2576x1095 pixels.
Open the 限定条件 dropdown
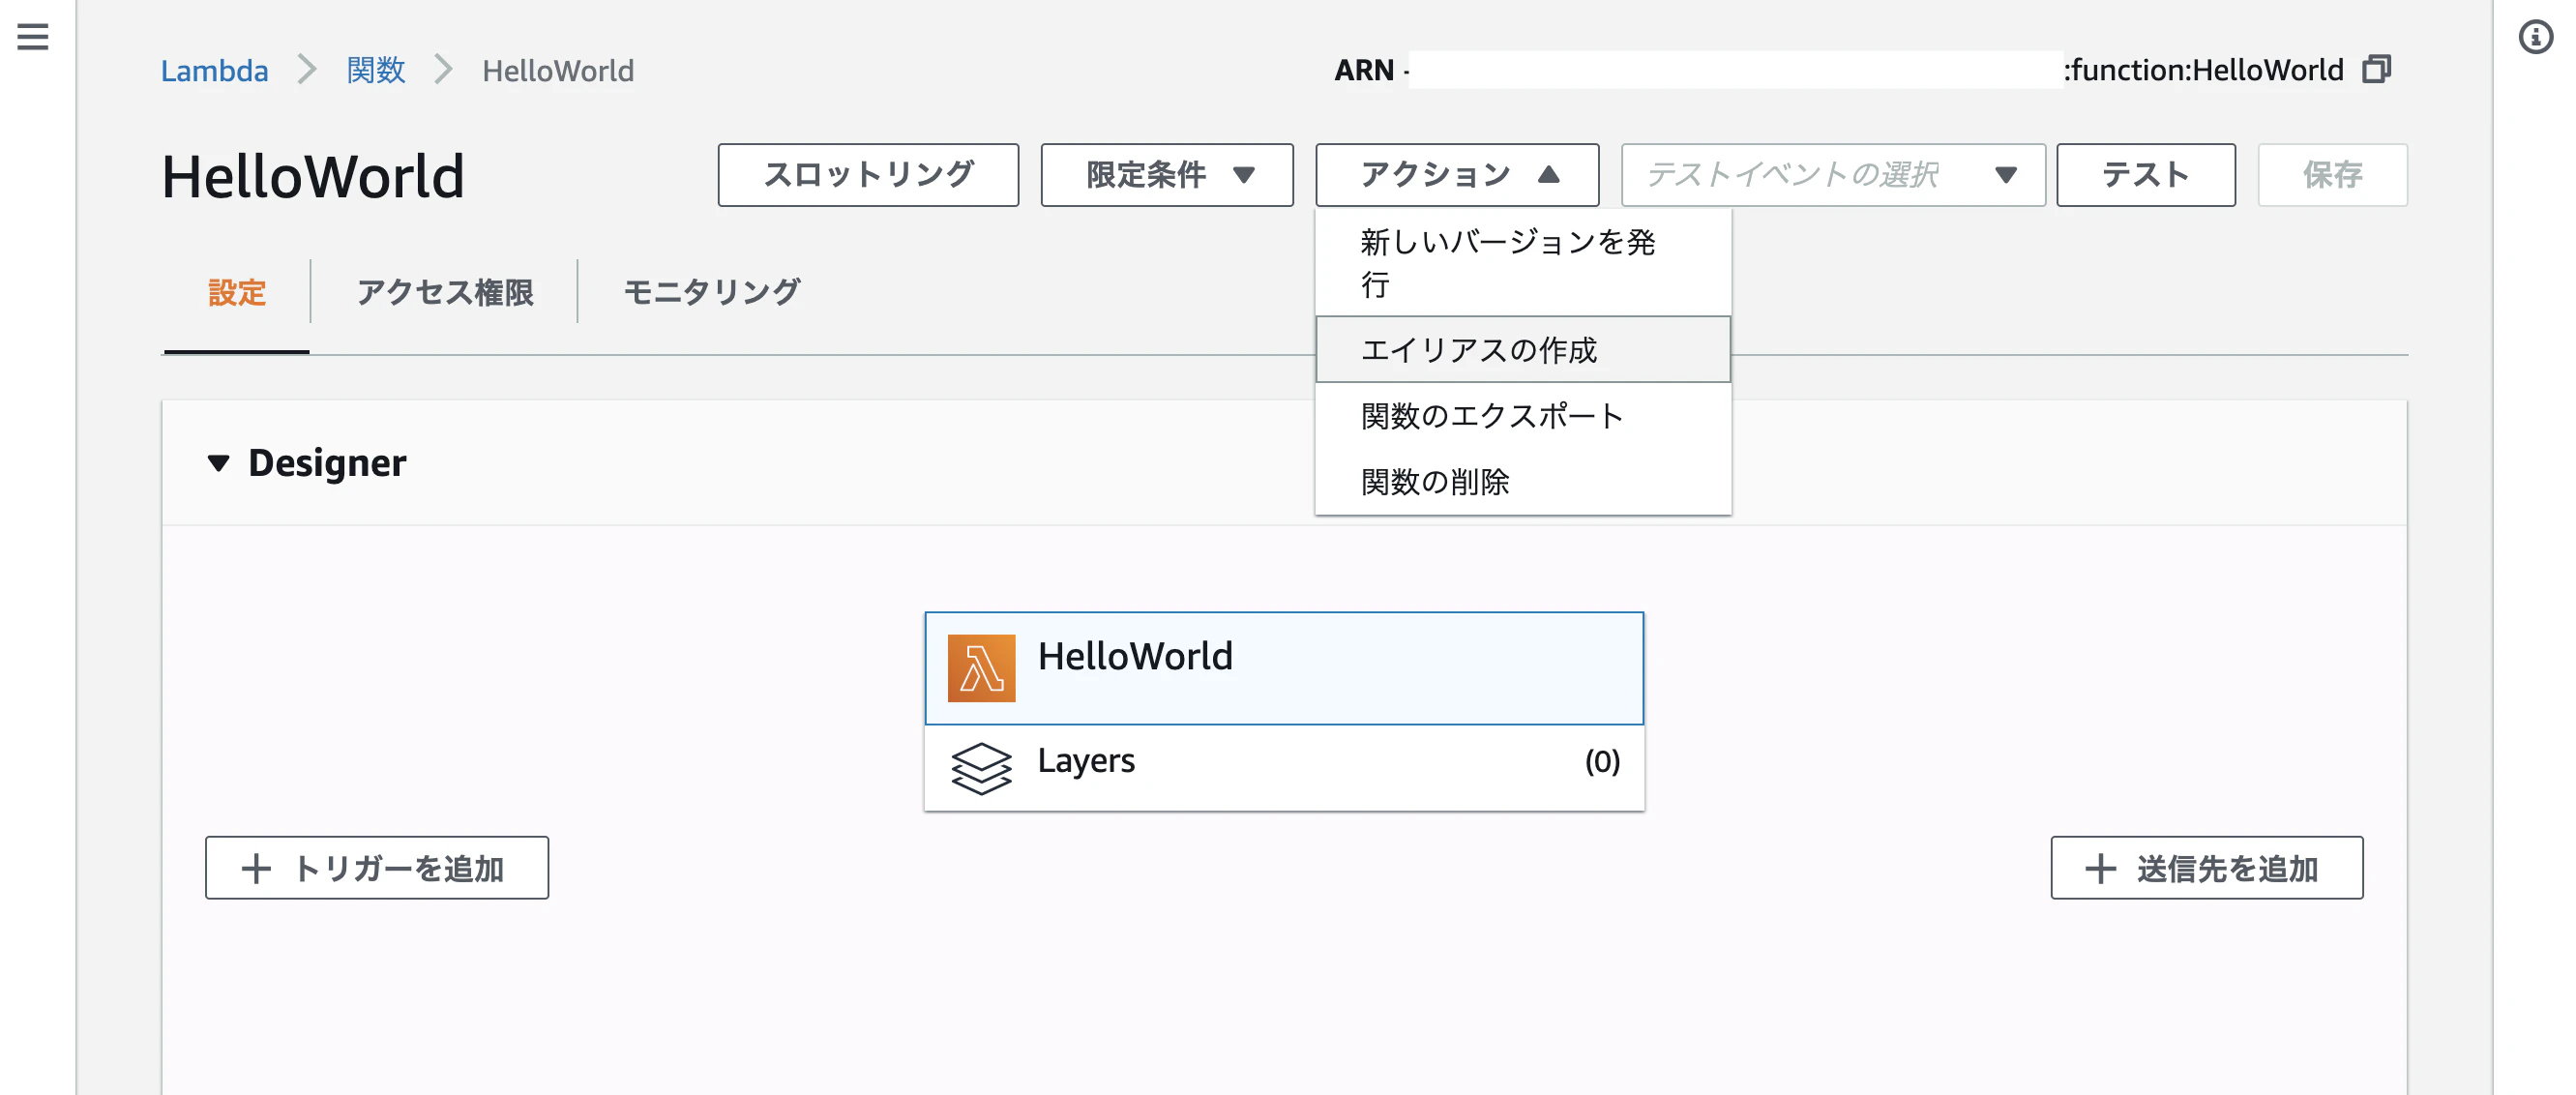tap(1166, 175)
